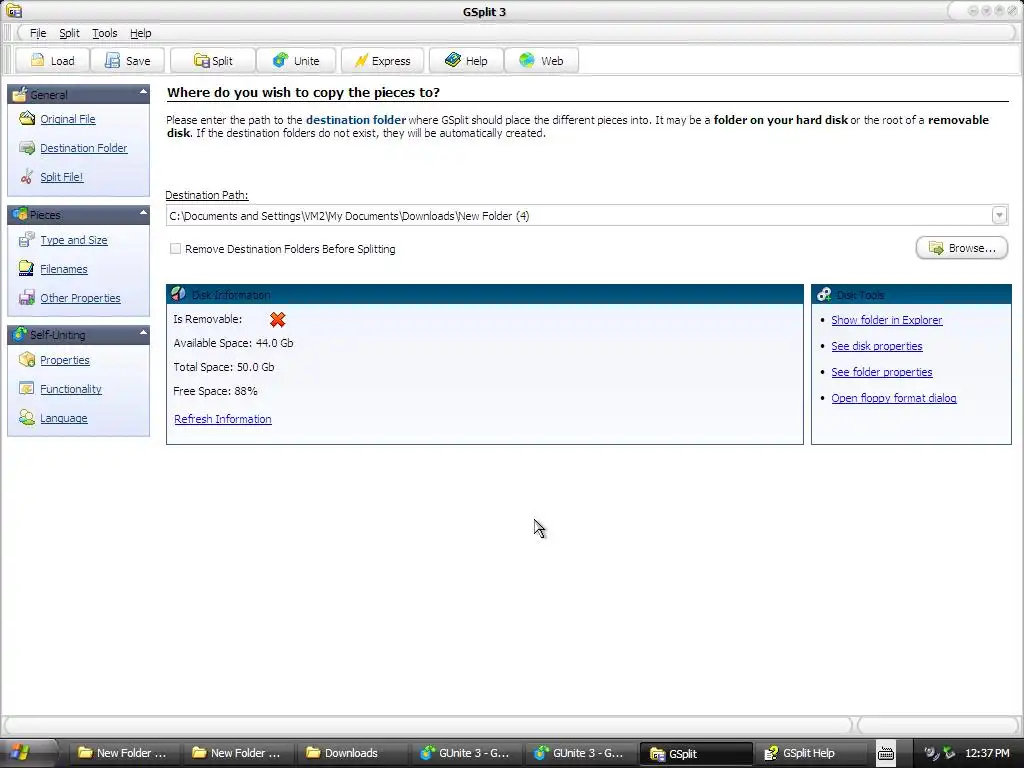Click the Save toolbar button
Screen dimensions: 1024x768
(x=127, y=61)
